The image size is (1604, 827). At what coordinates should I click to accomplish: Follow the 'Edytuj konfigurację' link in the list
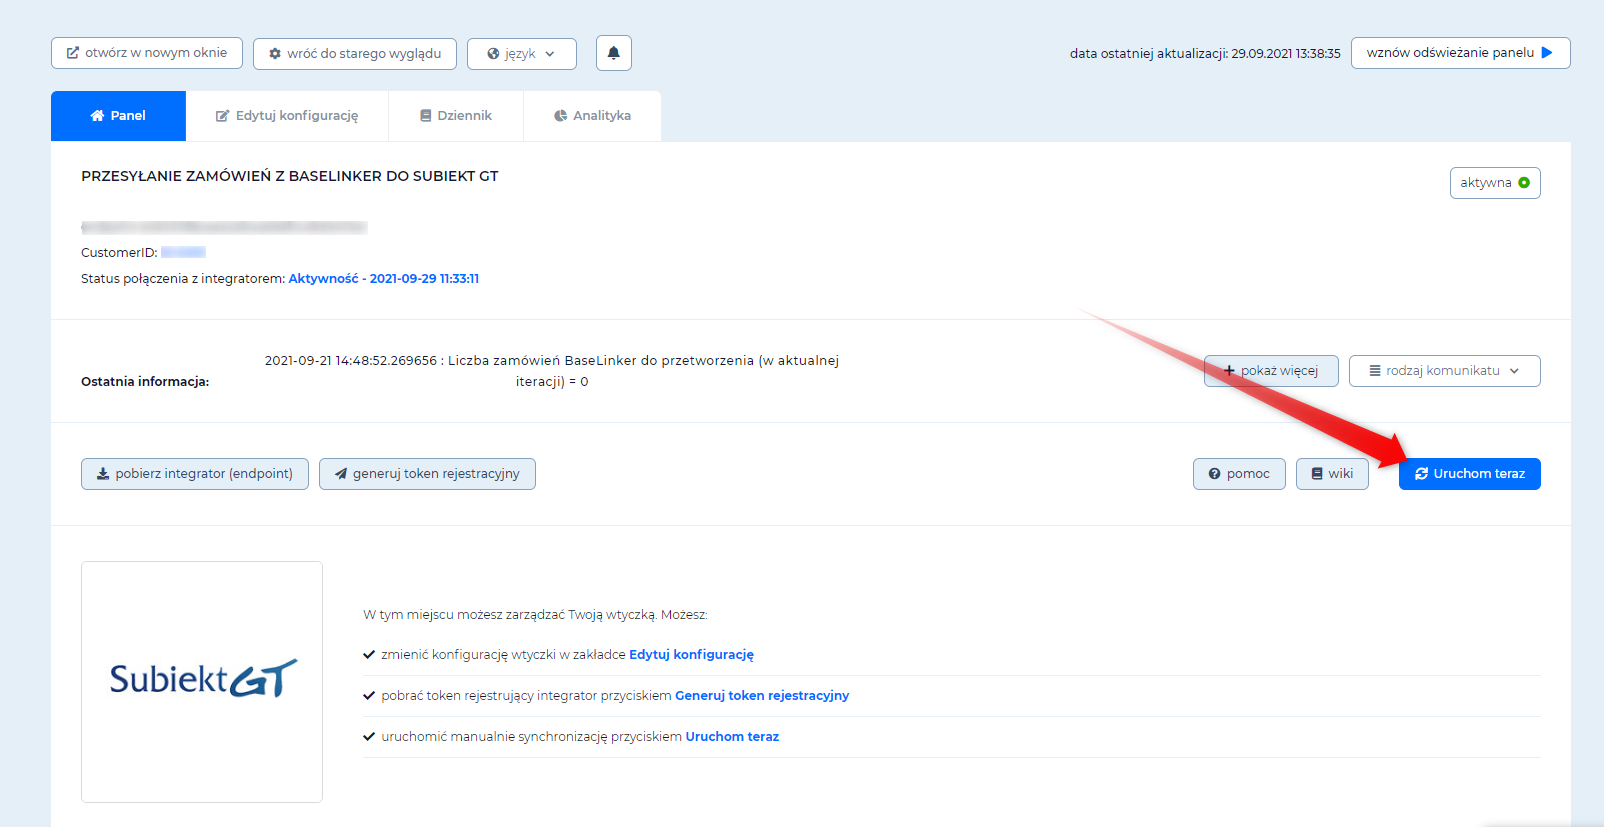[691, 655]
